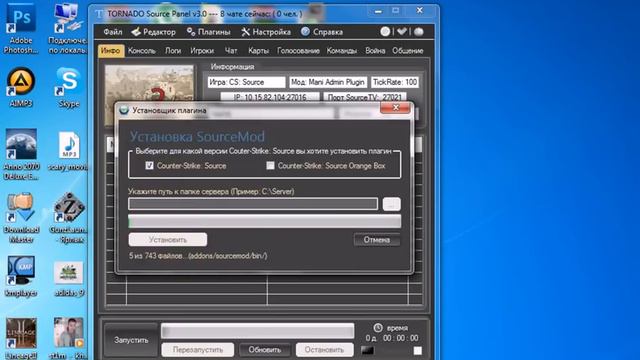
Task: Select the scary movie MP3 file
Action: tap(69, 151)
